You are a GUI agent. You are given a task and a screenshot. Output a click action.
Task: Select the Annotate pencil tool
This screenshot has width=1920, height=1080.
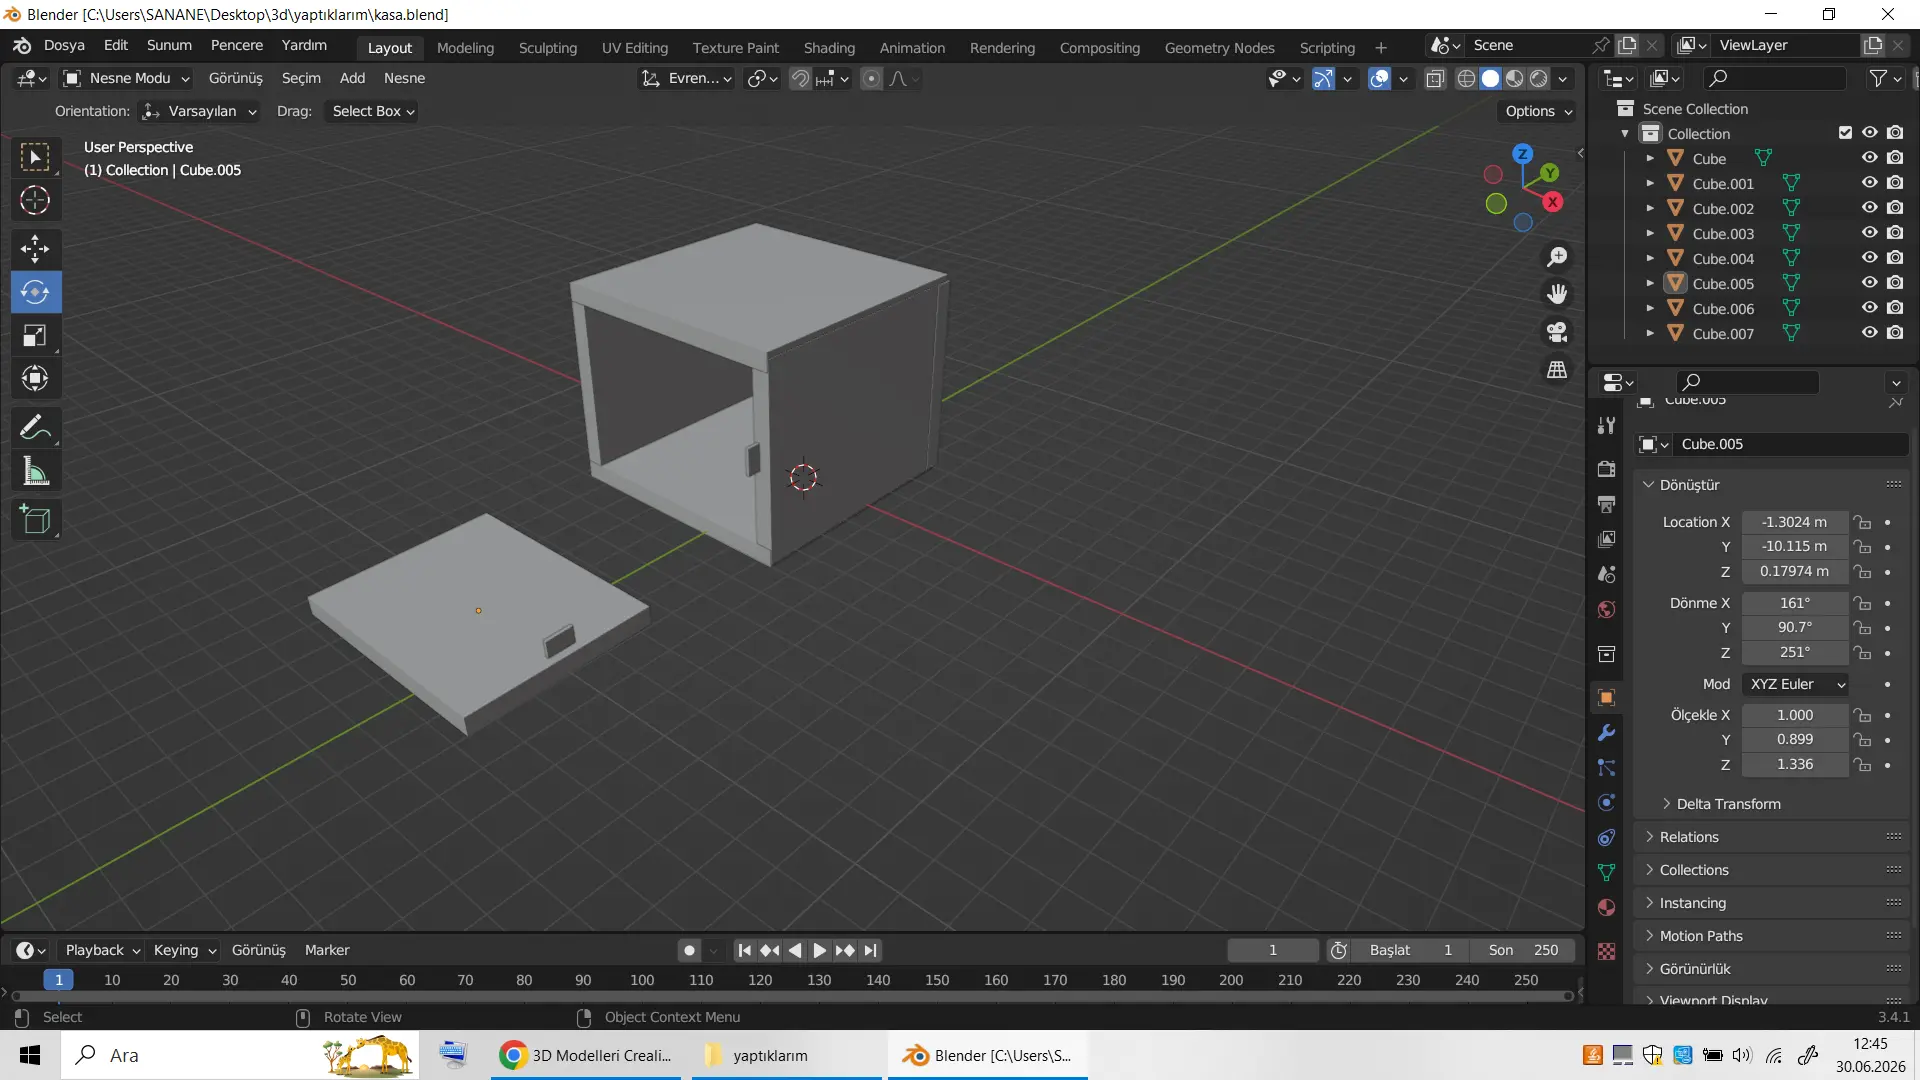[35, 428]
